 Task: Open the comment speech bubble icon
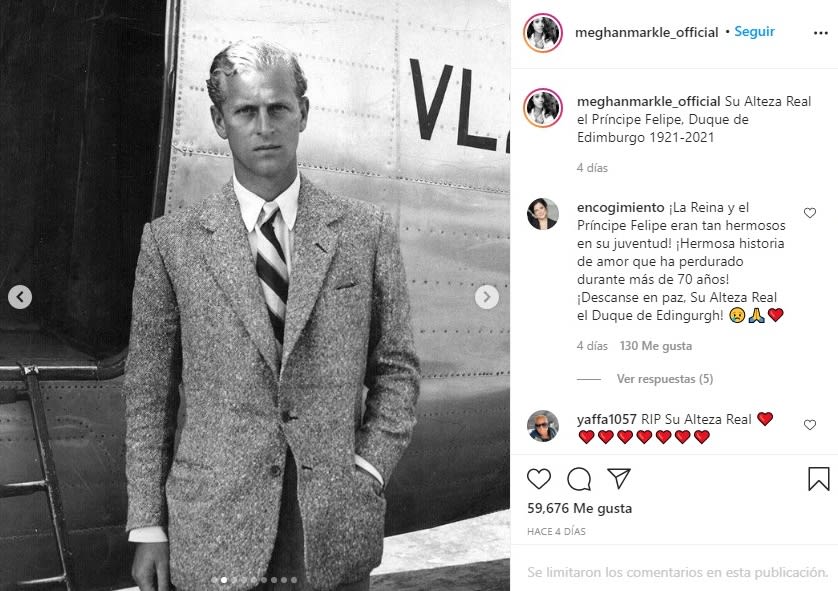pos(579,479)
